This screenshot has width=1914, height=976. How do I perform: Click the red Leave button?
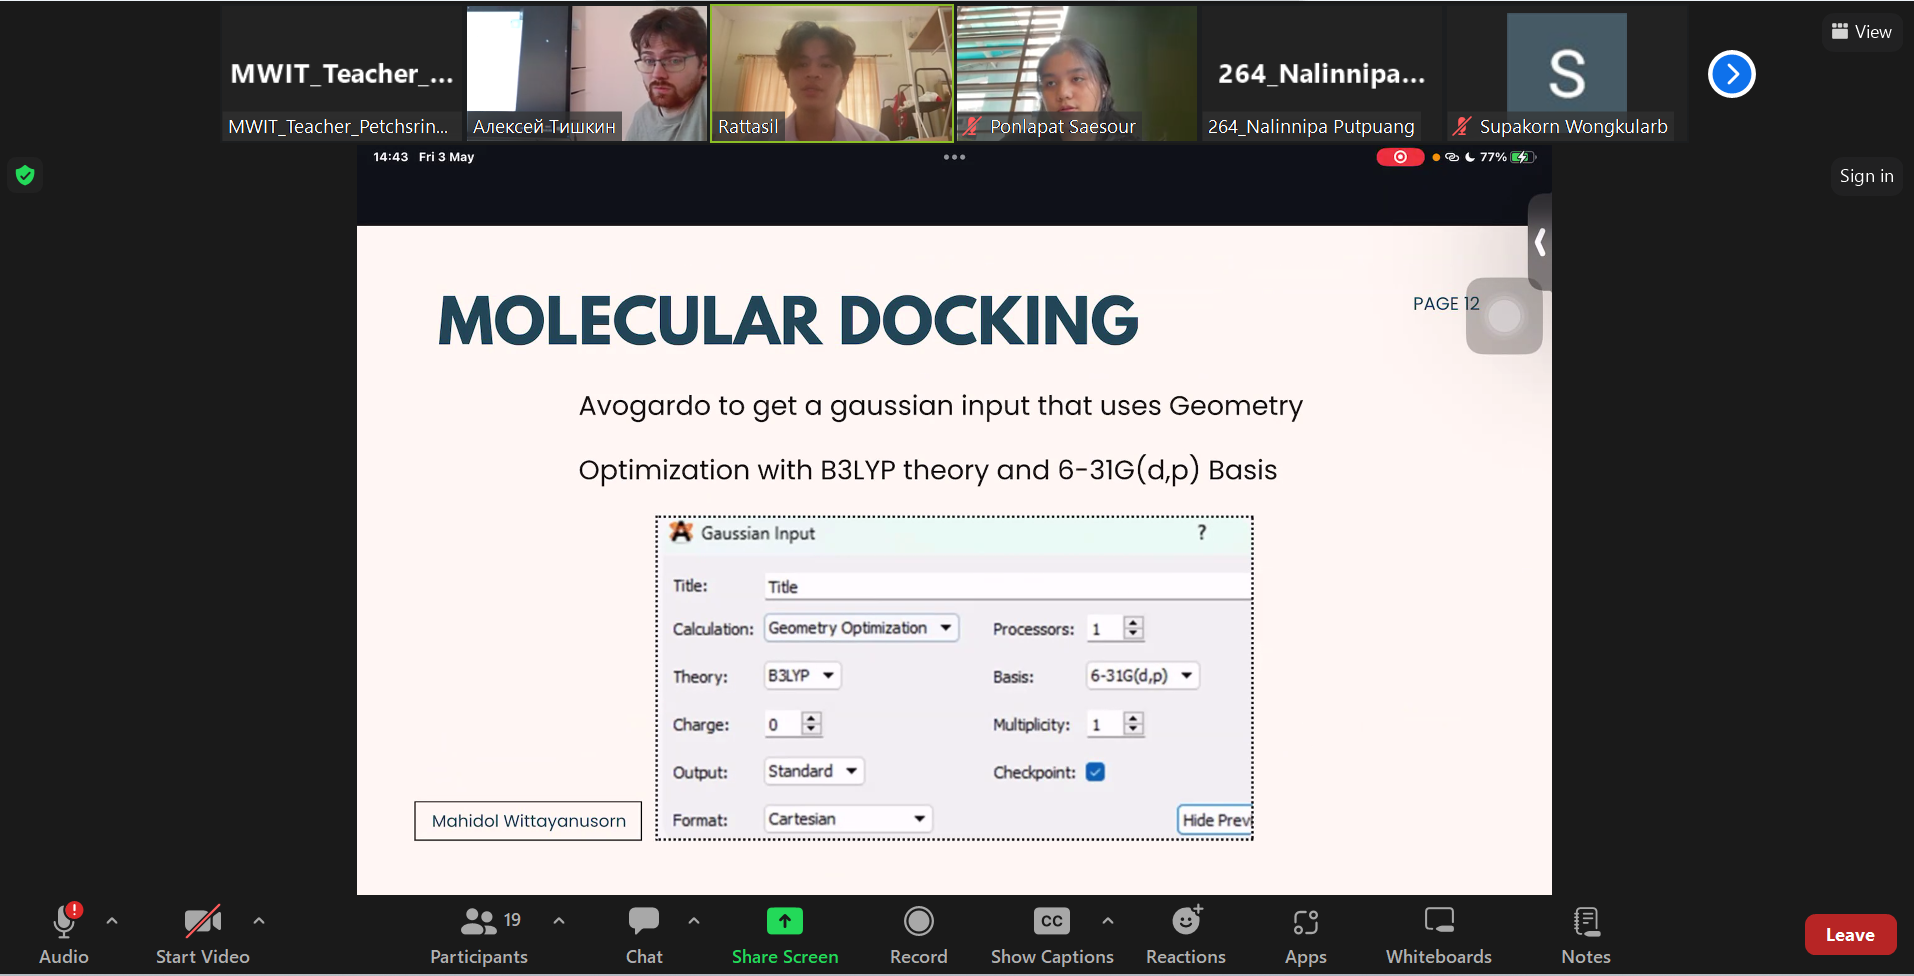pyautogui.click(x=1849, y=935)
